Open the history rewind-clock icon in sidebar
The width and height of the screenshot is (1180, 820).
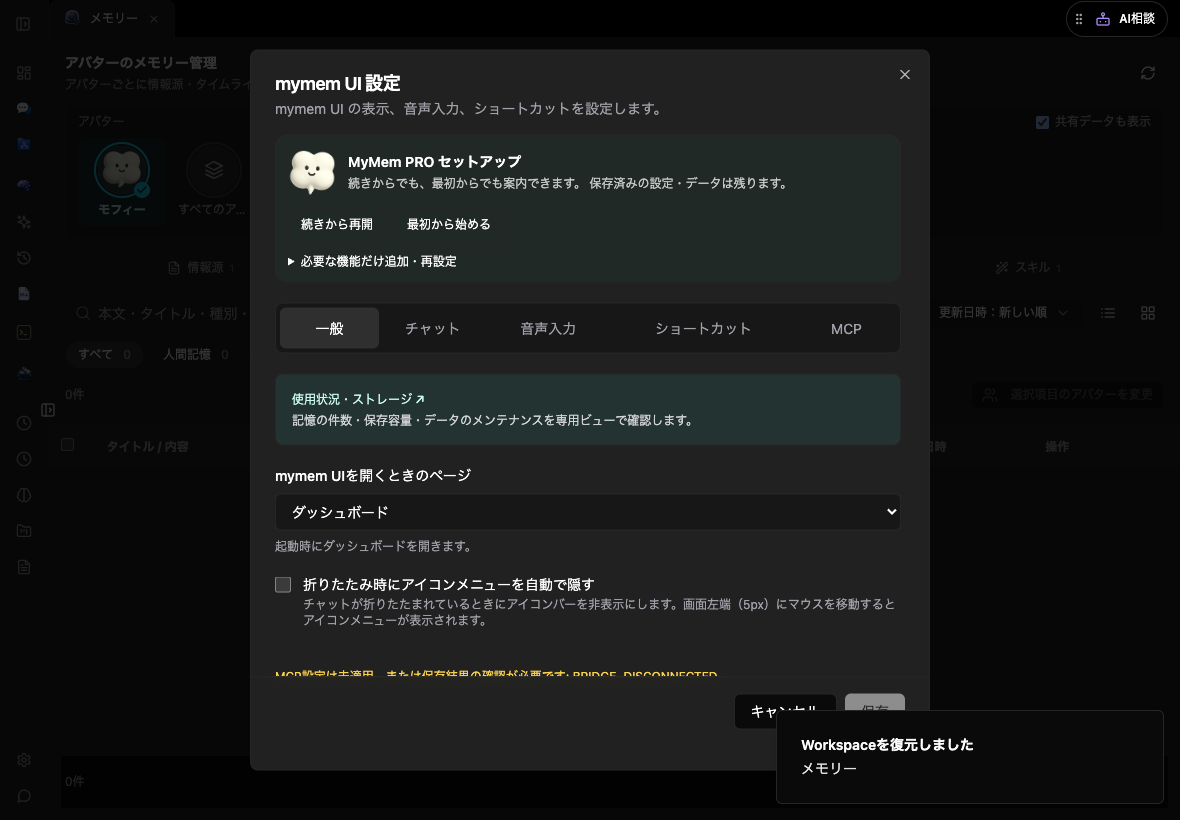click(x=24, y=258)
